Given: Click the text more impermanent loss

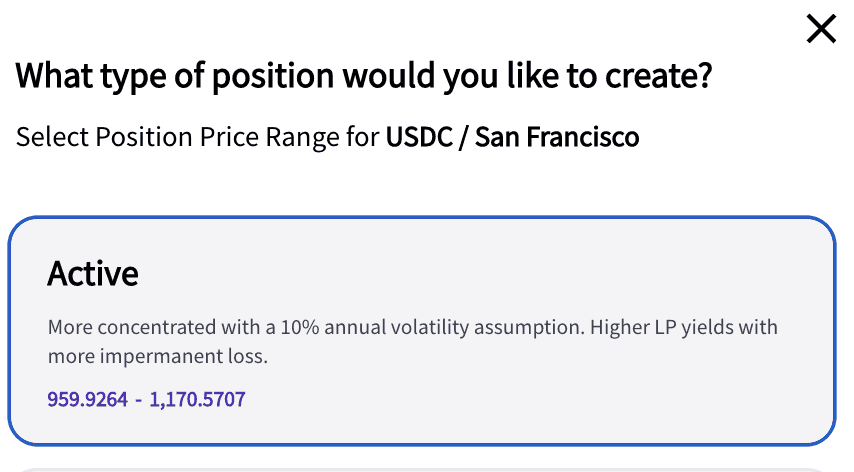Looking at the screenshot, I should point(157,357).
